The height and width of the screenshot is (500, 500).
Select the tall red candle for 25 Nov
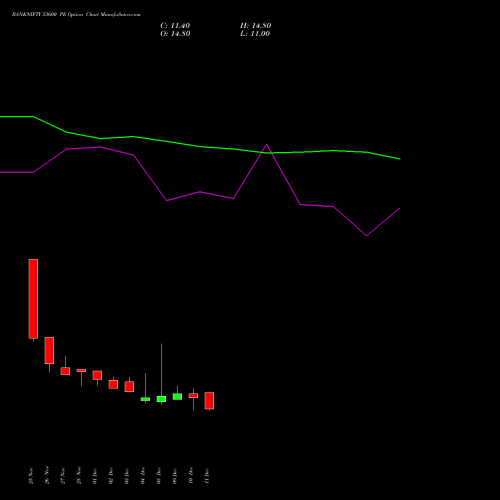pos(33,299)
